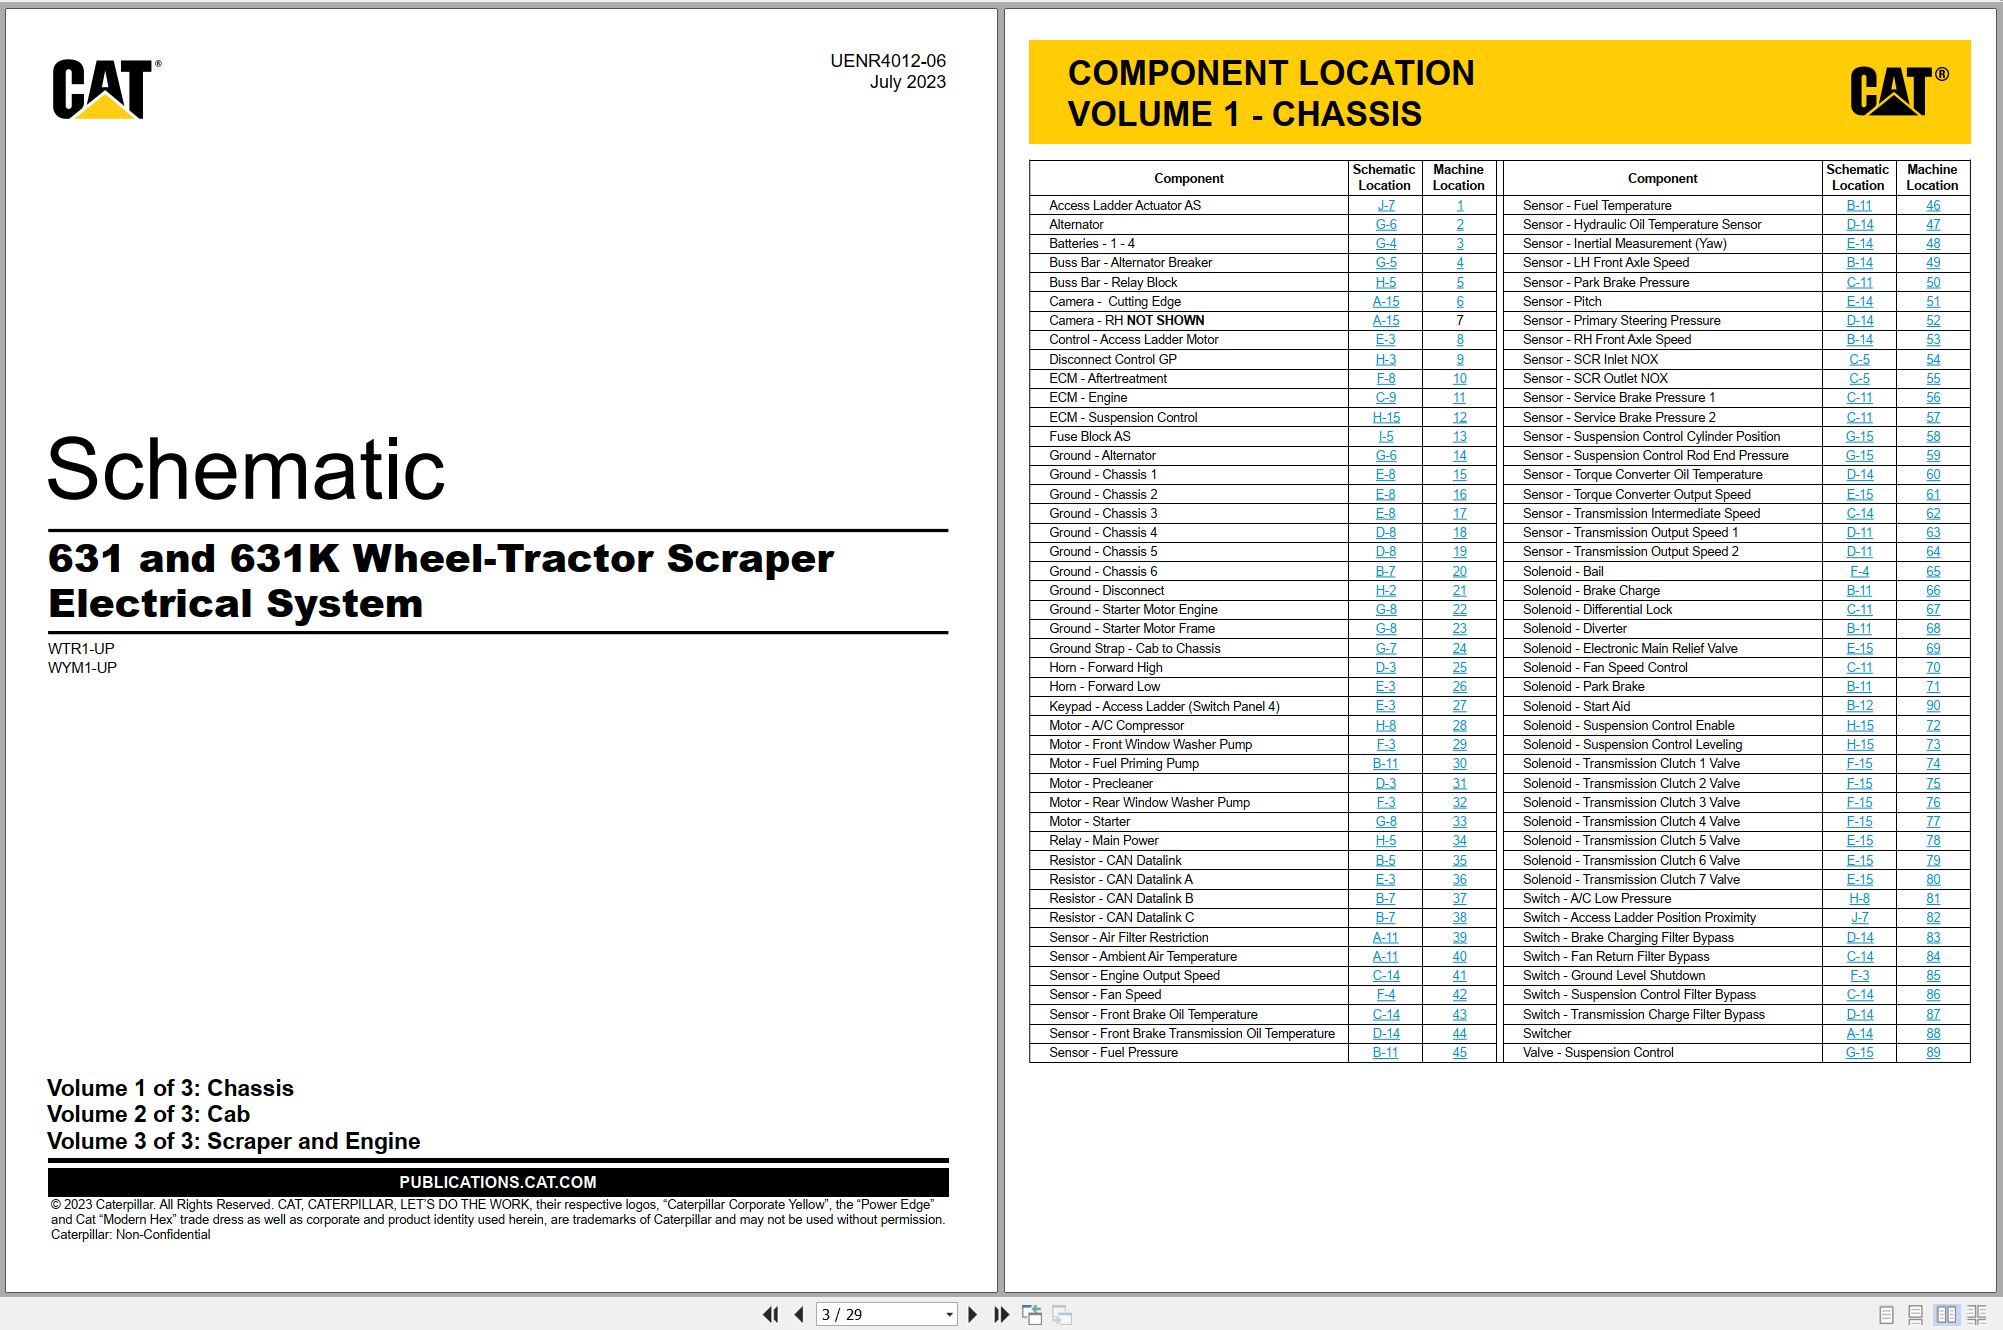Open machine location 61 for Torque Converter Output Speed
The height and width of the screenshot is (1330, 2003).
pos(1933,494)
